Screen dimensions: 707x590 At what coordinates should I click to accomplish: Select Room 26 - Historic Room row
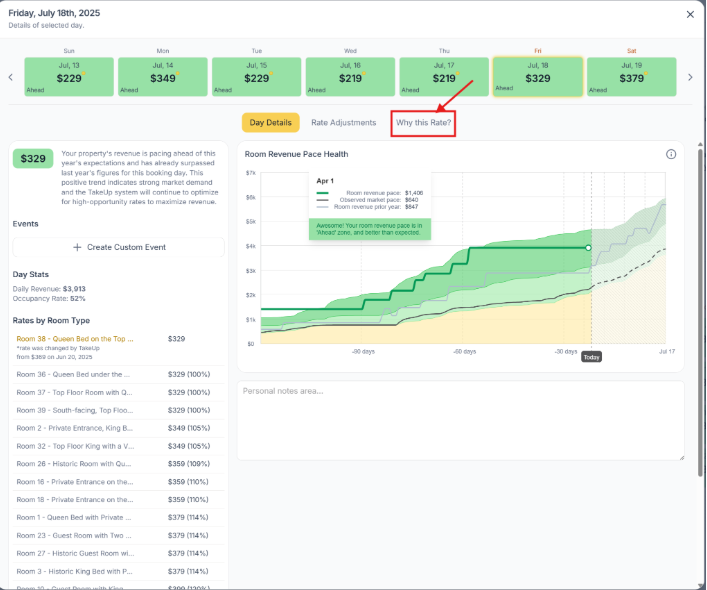[119, 464]
